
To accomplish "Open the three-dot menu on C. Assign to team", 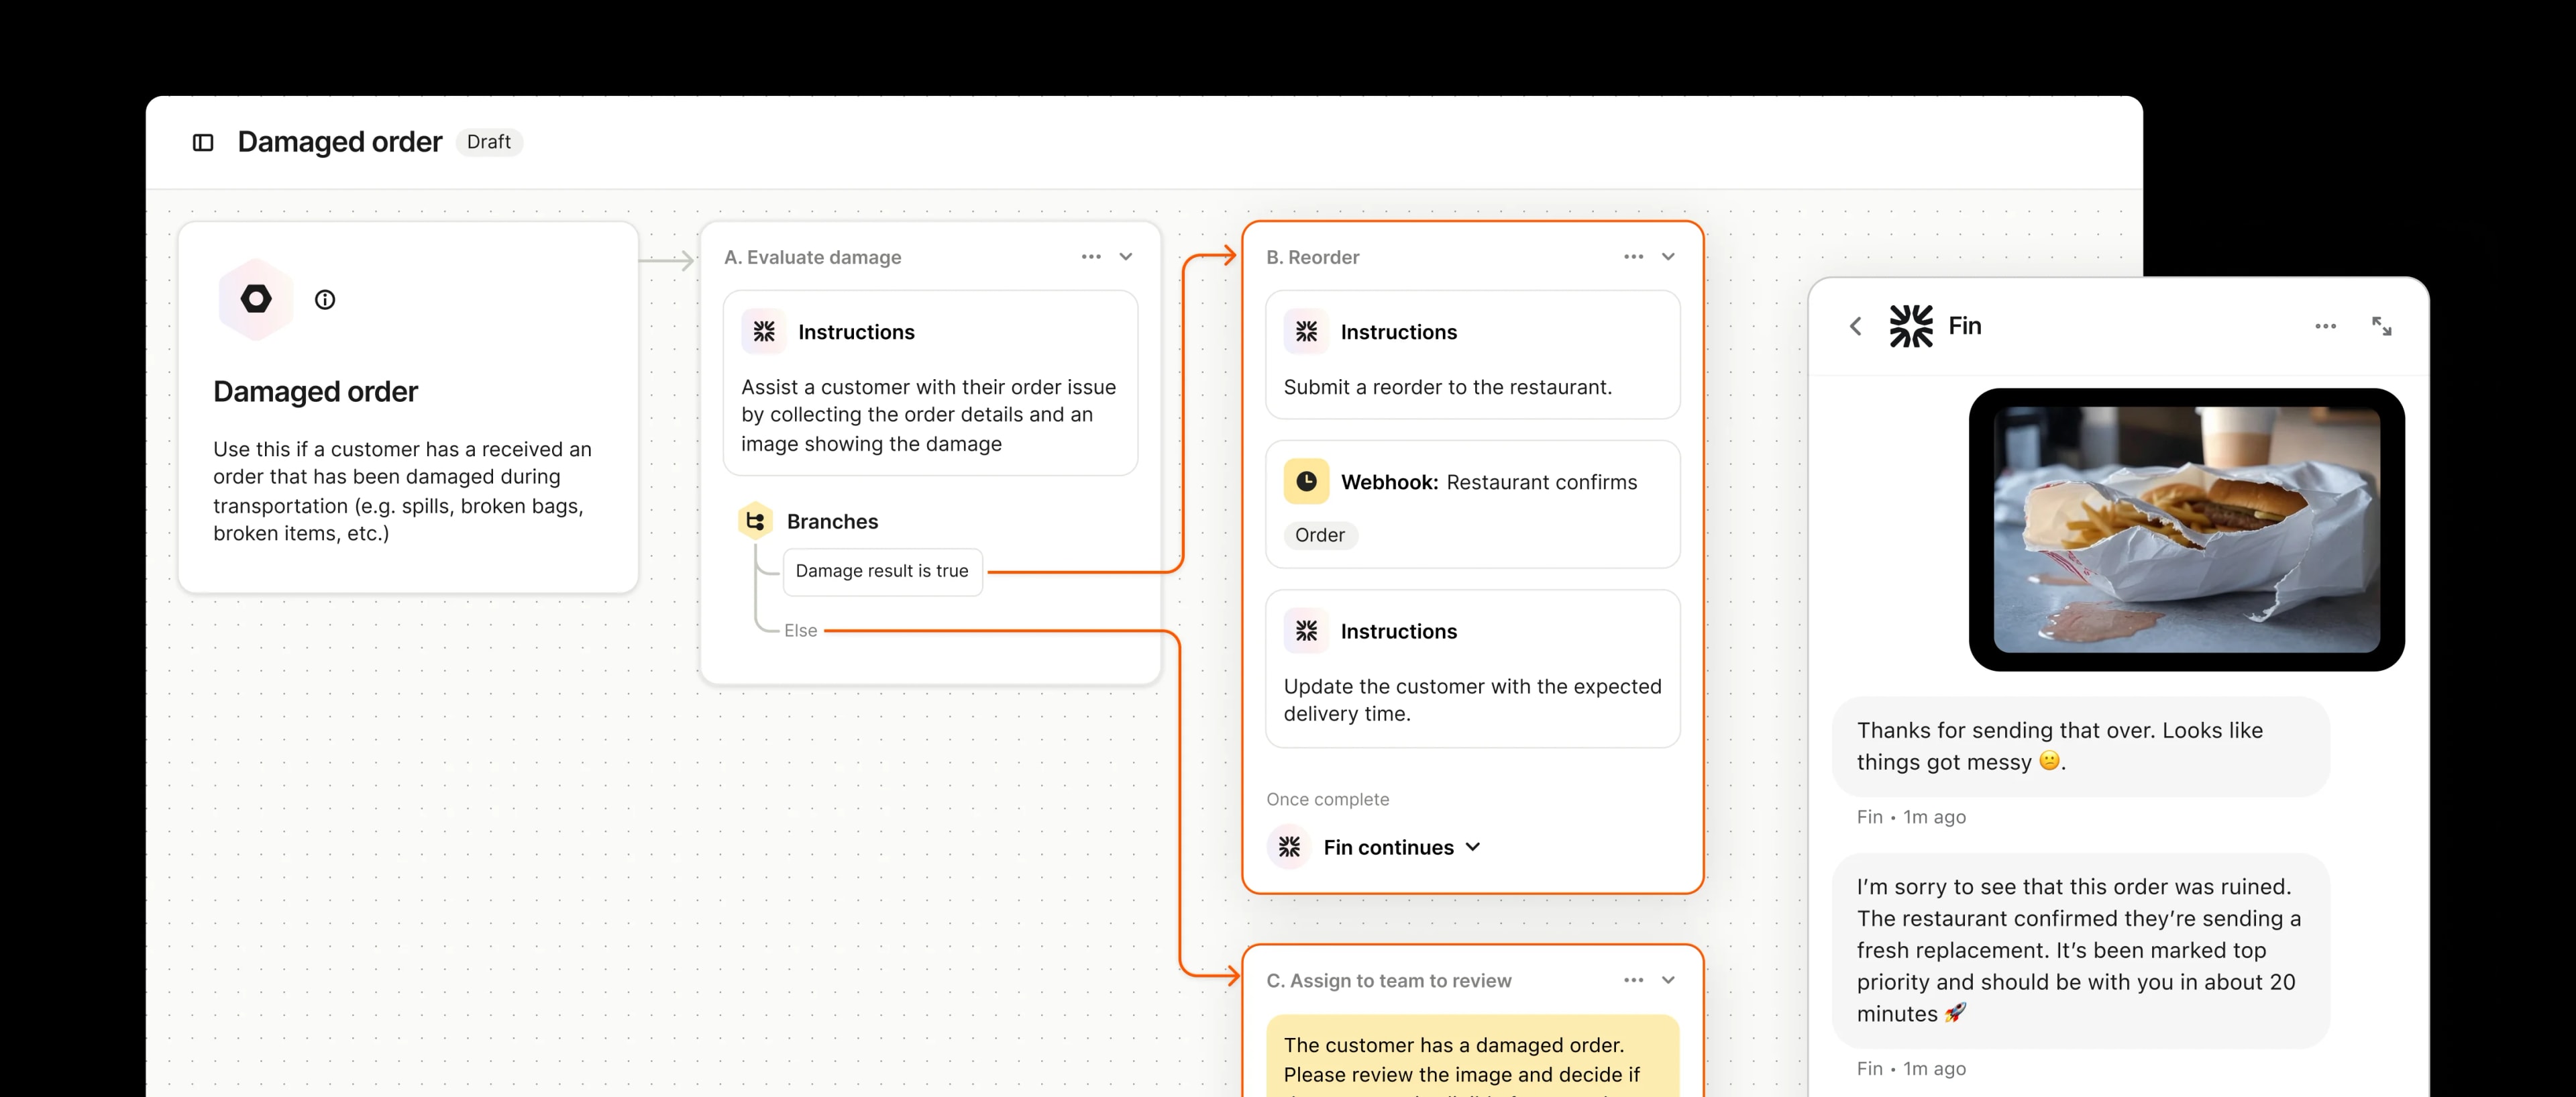I will tap(1633, 980).
